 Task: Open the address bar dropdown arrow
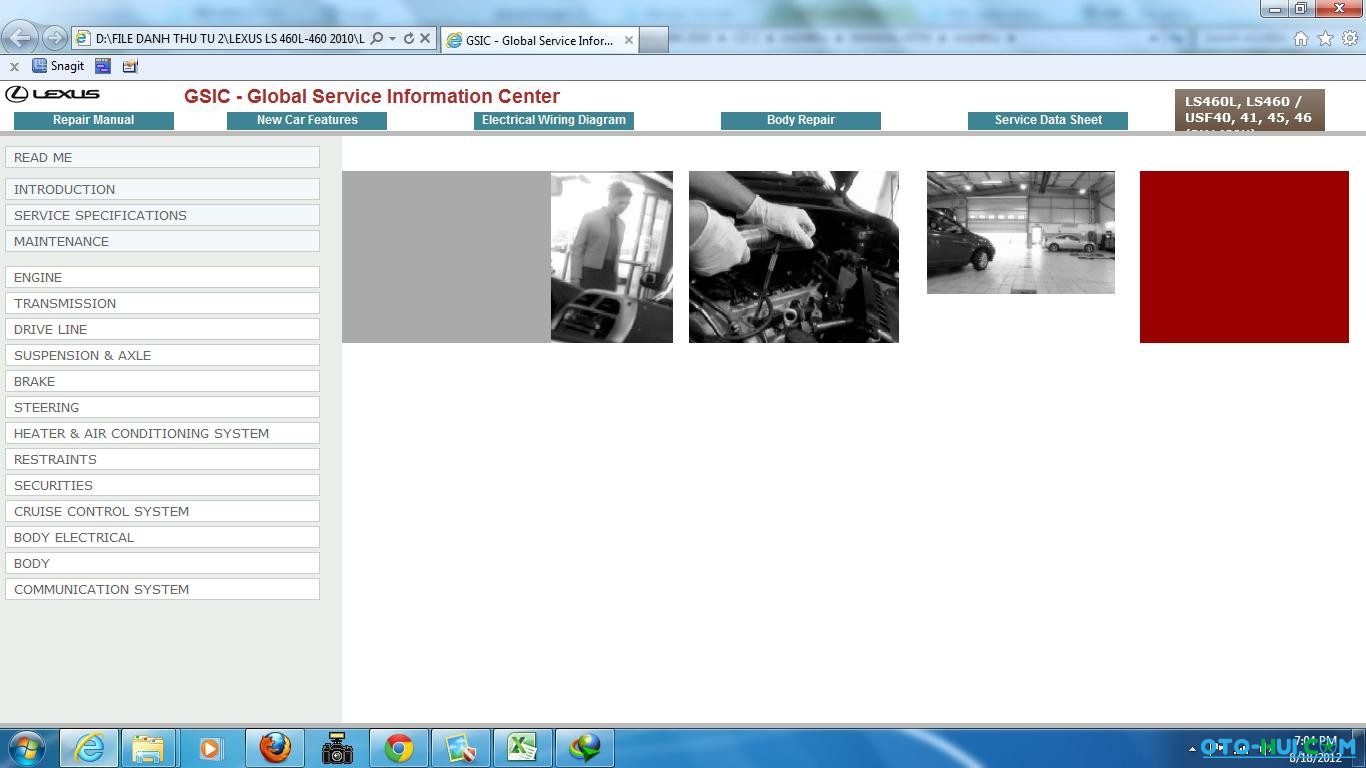point(392,38)
